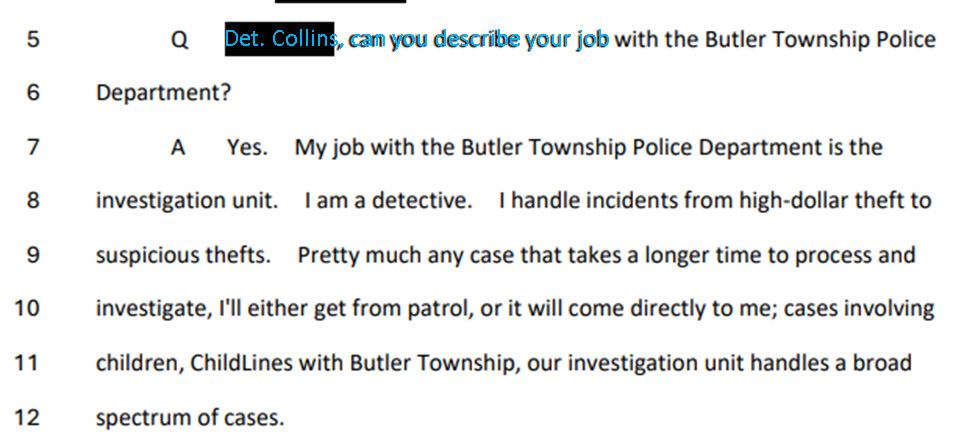Click the phrase "spectrum of cases."

click(x=190, y=417)
